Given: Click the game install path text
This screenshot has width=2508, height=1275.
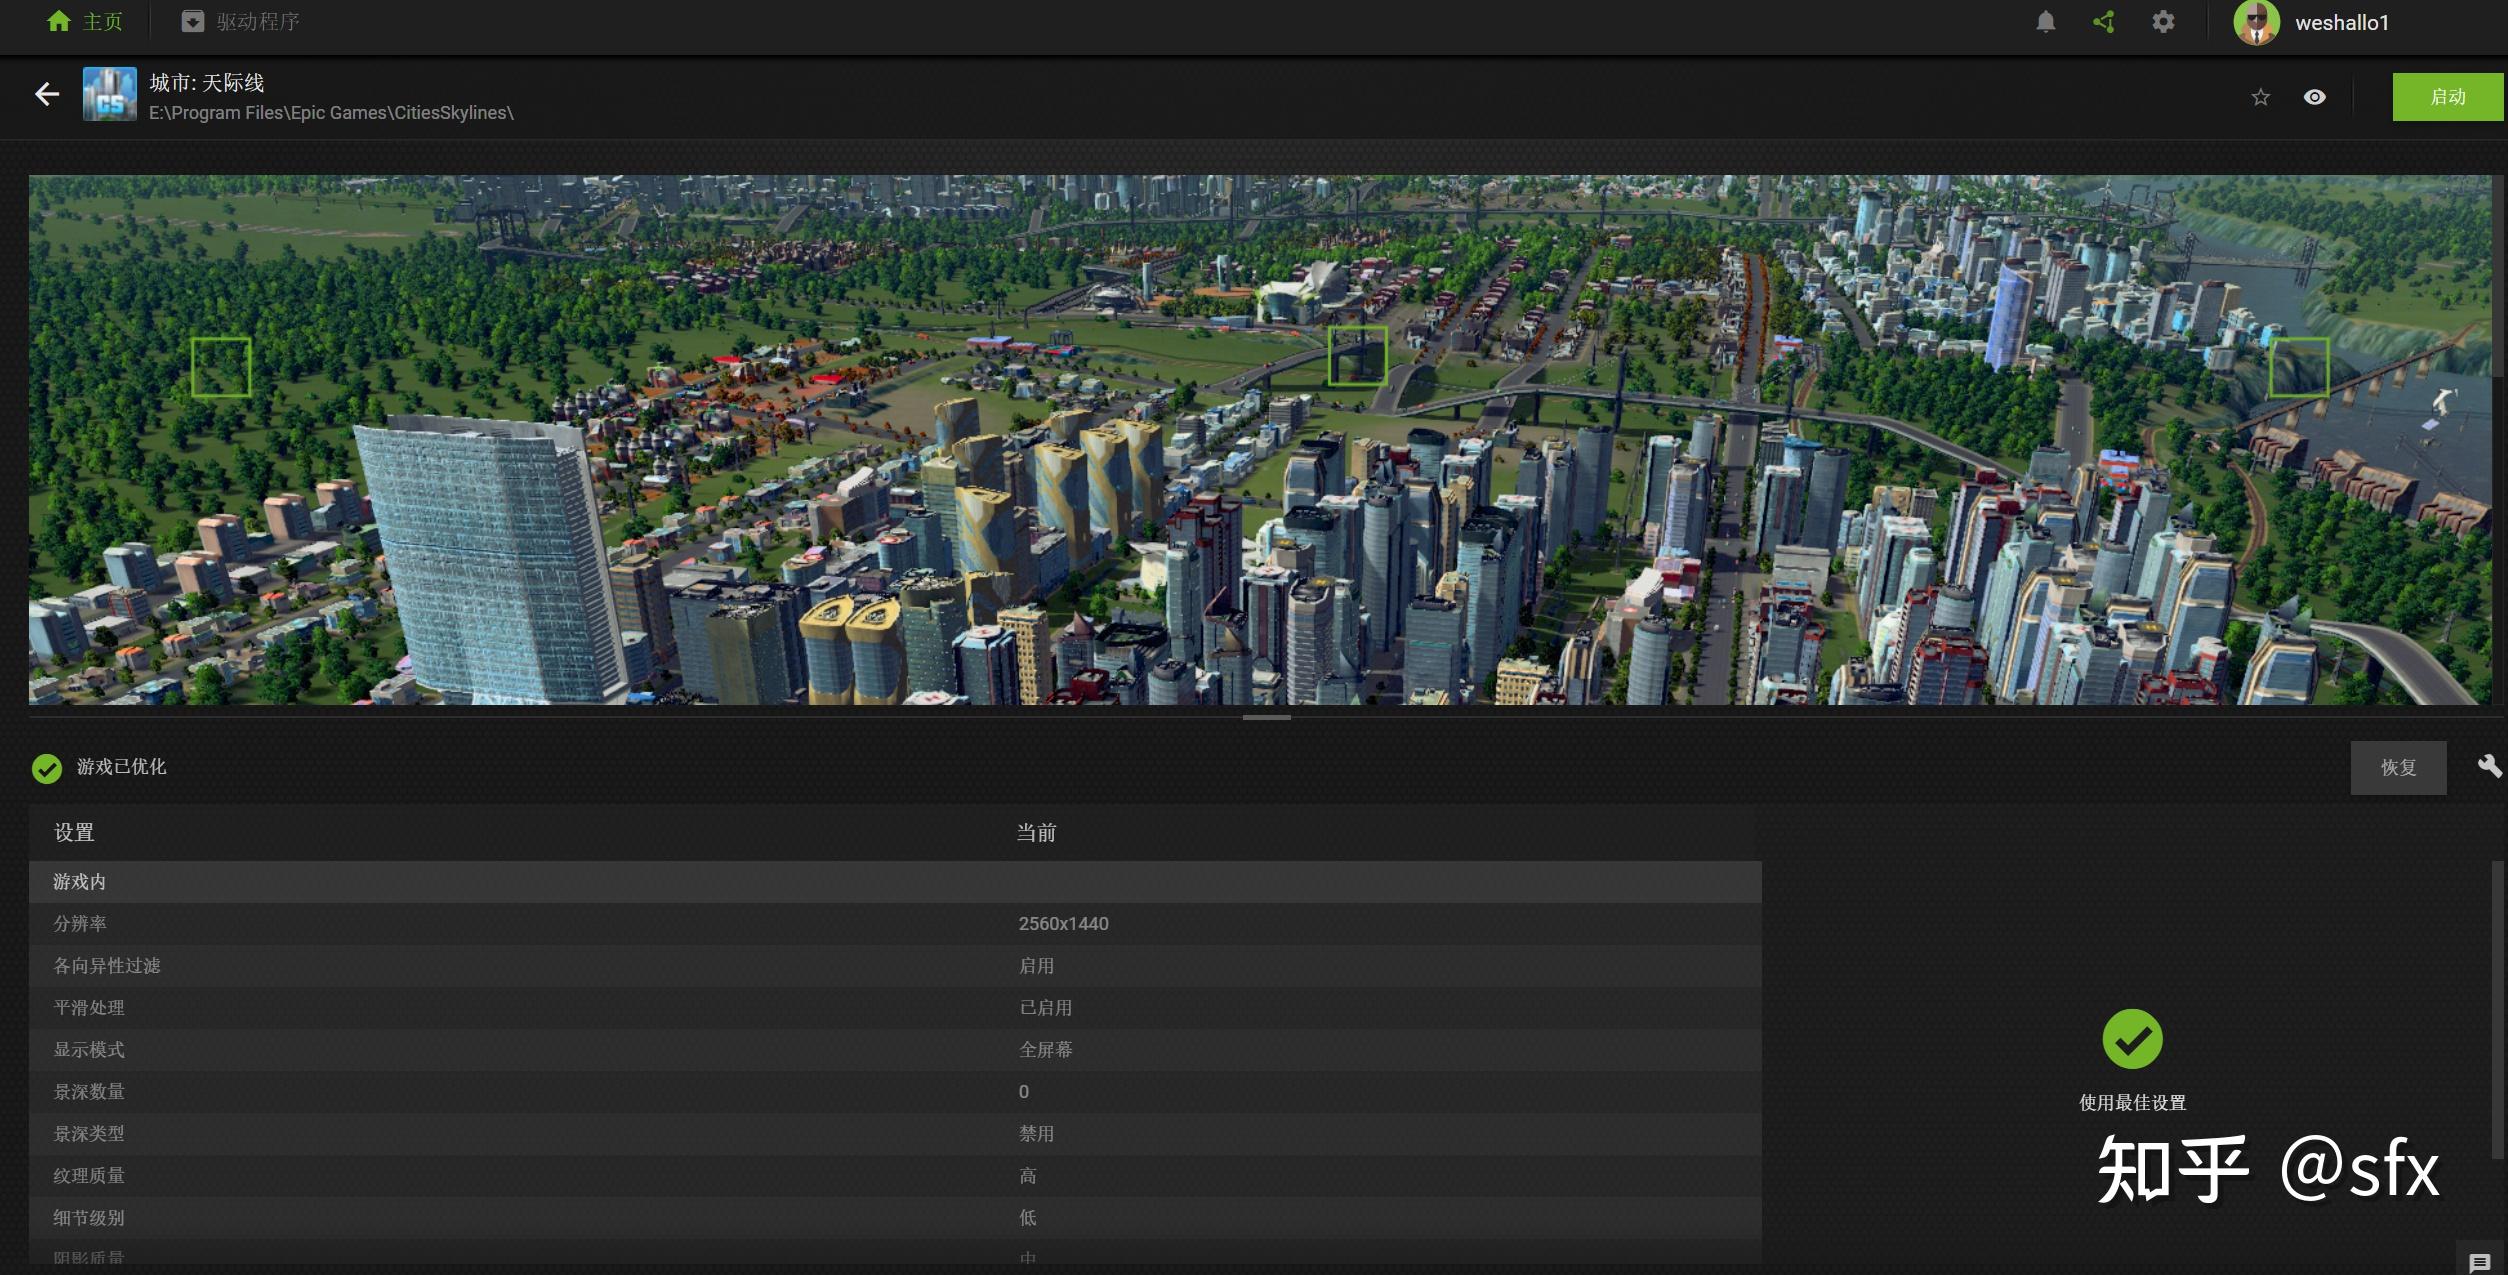Looking at the screenshot, I should point(331,113).
